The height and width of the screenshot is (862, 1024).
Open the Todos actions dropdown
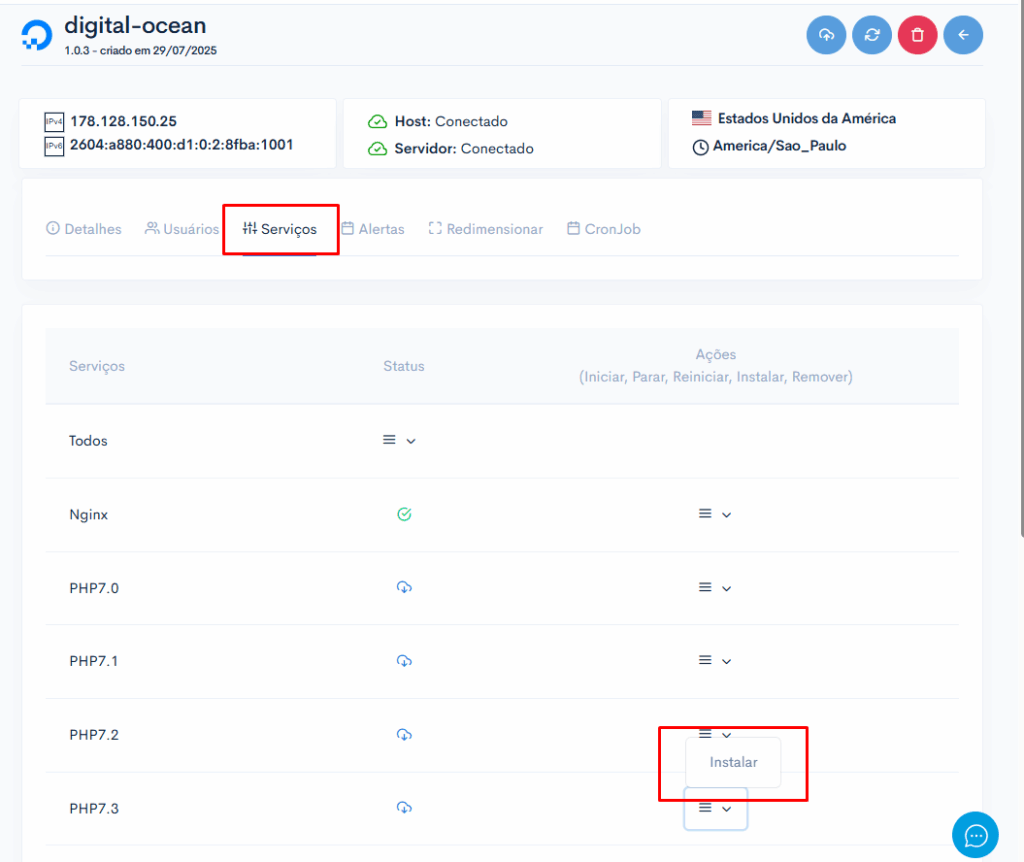(399, 441)
